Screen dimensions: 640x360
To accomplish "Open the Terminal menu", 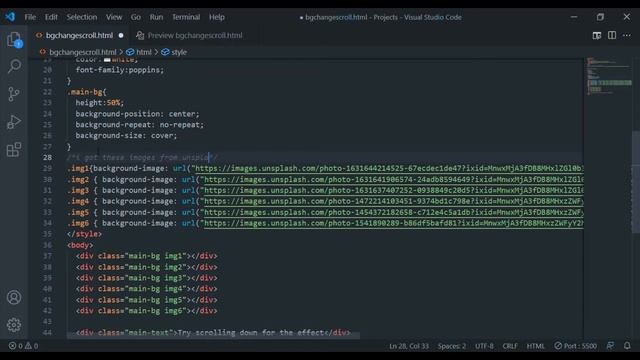I will 186,17.
